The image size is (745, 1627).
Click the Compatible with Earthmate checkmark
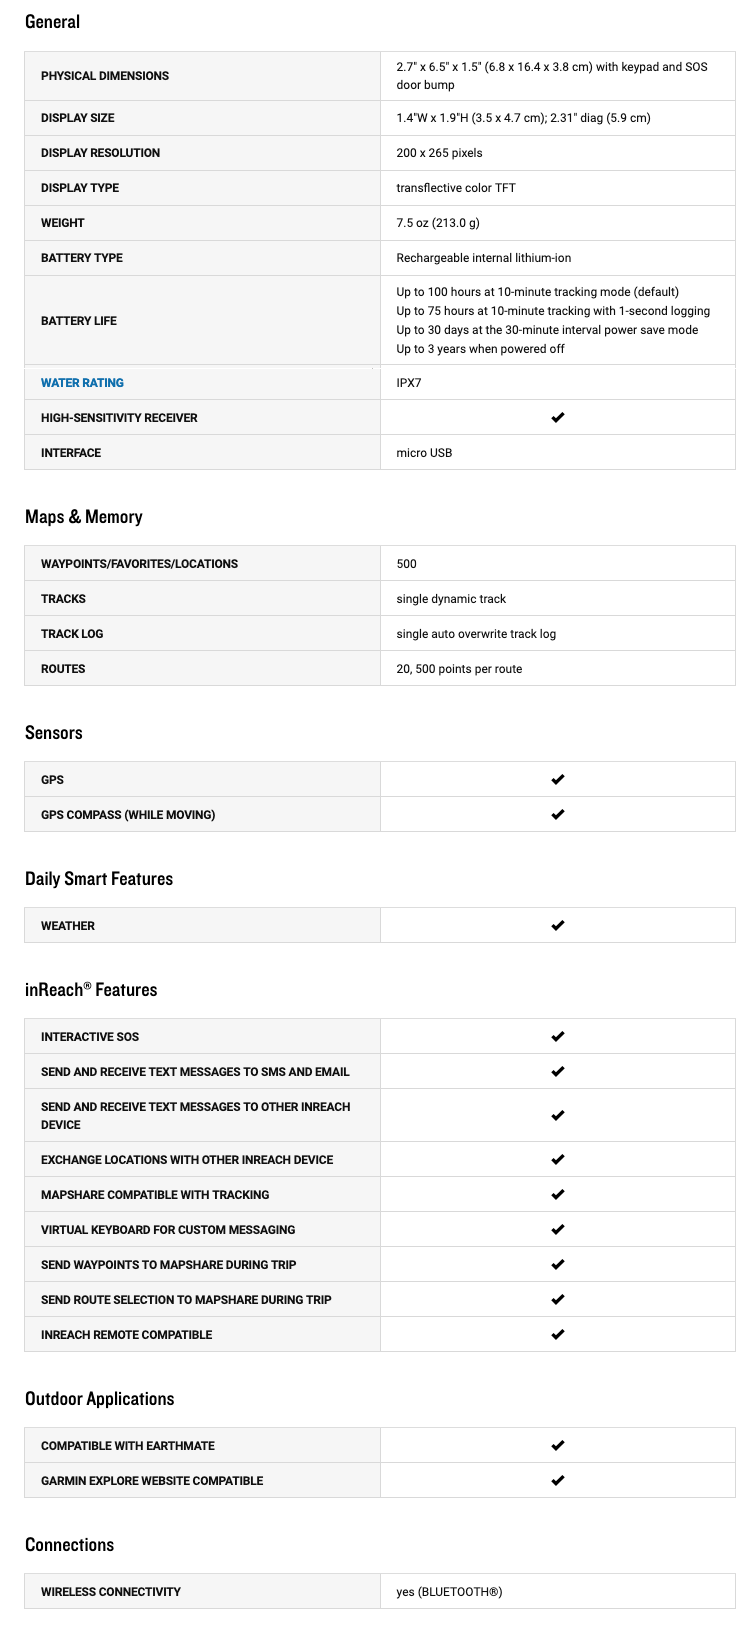tap(558, 1446)
